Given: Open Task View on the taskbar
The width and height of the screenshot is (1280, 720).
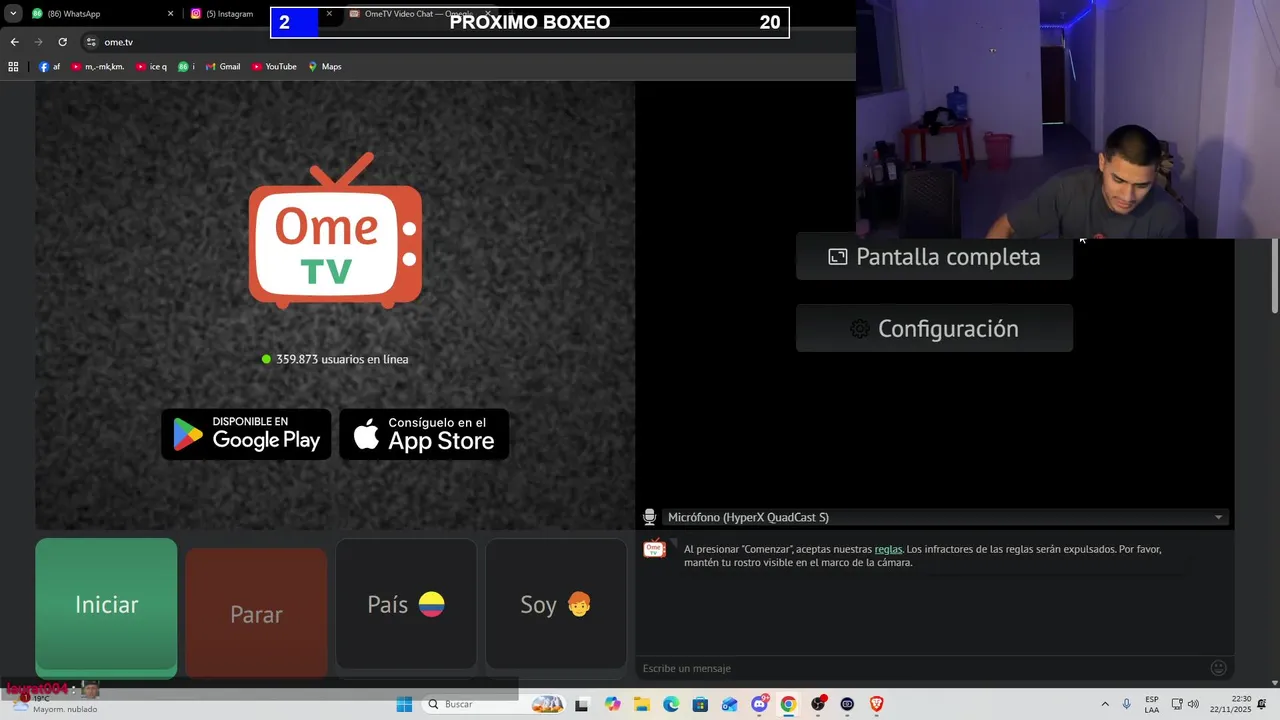Looking at the screenshot, I should coord(582,704).
